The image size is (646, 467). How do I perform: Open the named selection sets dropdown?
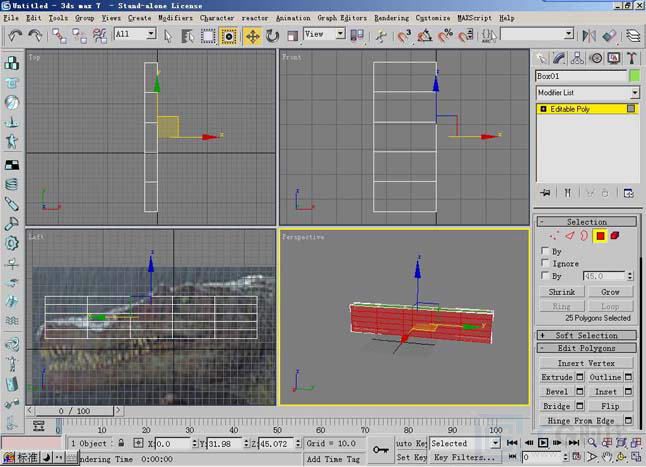537,34
